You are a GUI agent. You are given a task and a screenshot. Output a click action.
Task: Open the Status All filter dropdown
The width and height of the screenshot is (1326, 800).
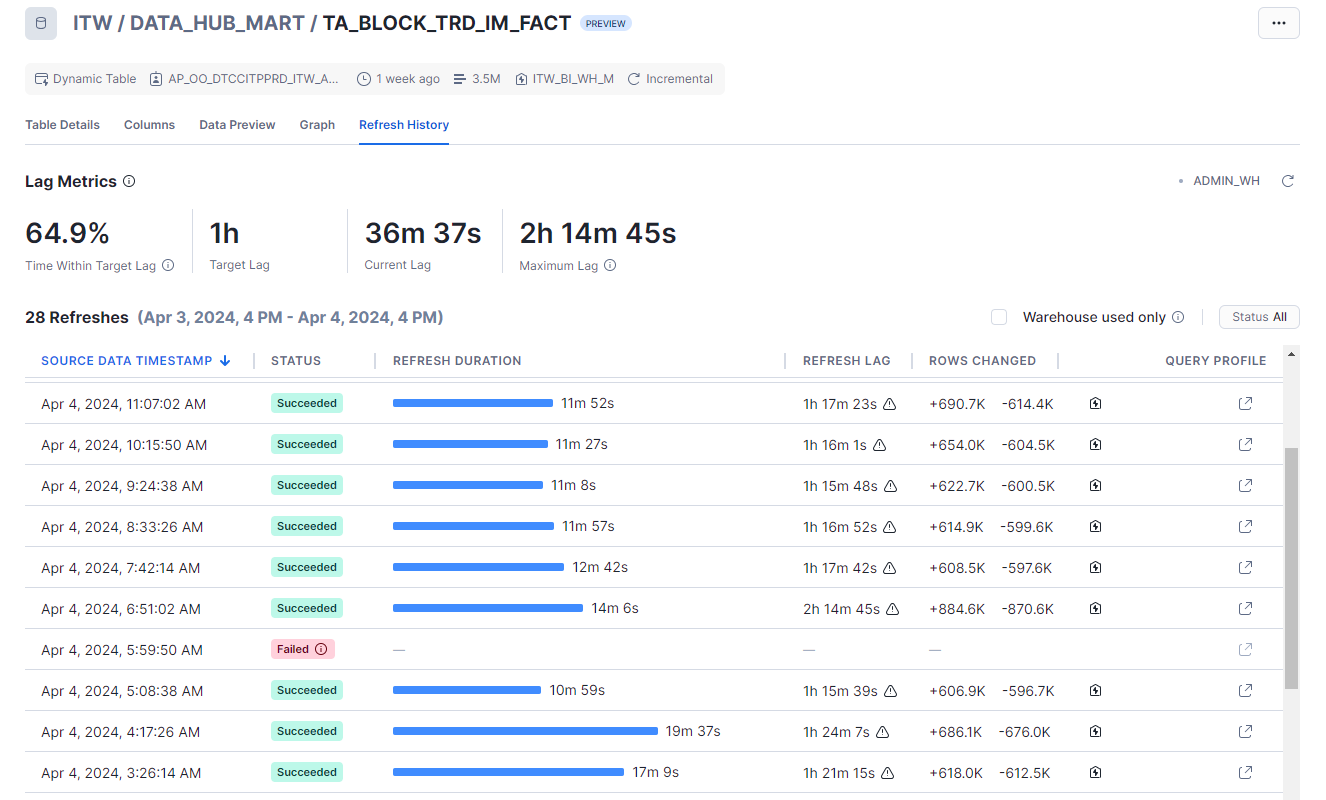click(1258, 317)
